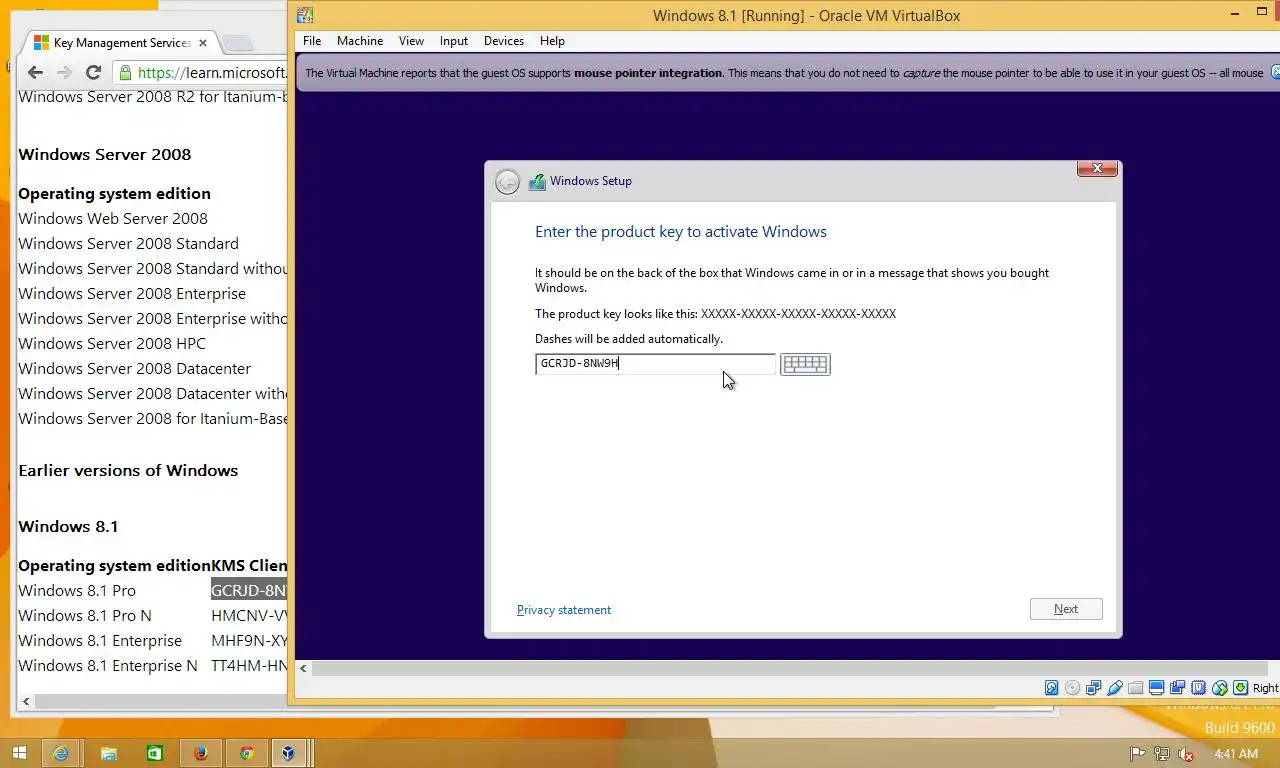The image size is (1280, 768).
Task: Click the browser address bar URL
Action: pyautogui.click(x=211, y=72)
